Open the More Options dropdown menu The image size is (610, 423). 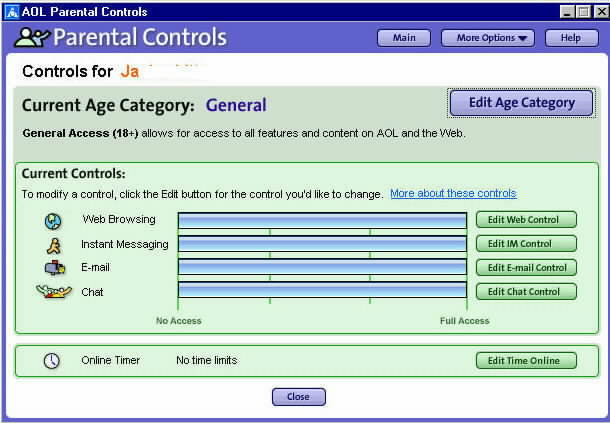coord(487,38)
